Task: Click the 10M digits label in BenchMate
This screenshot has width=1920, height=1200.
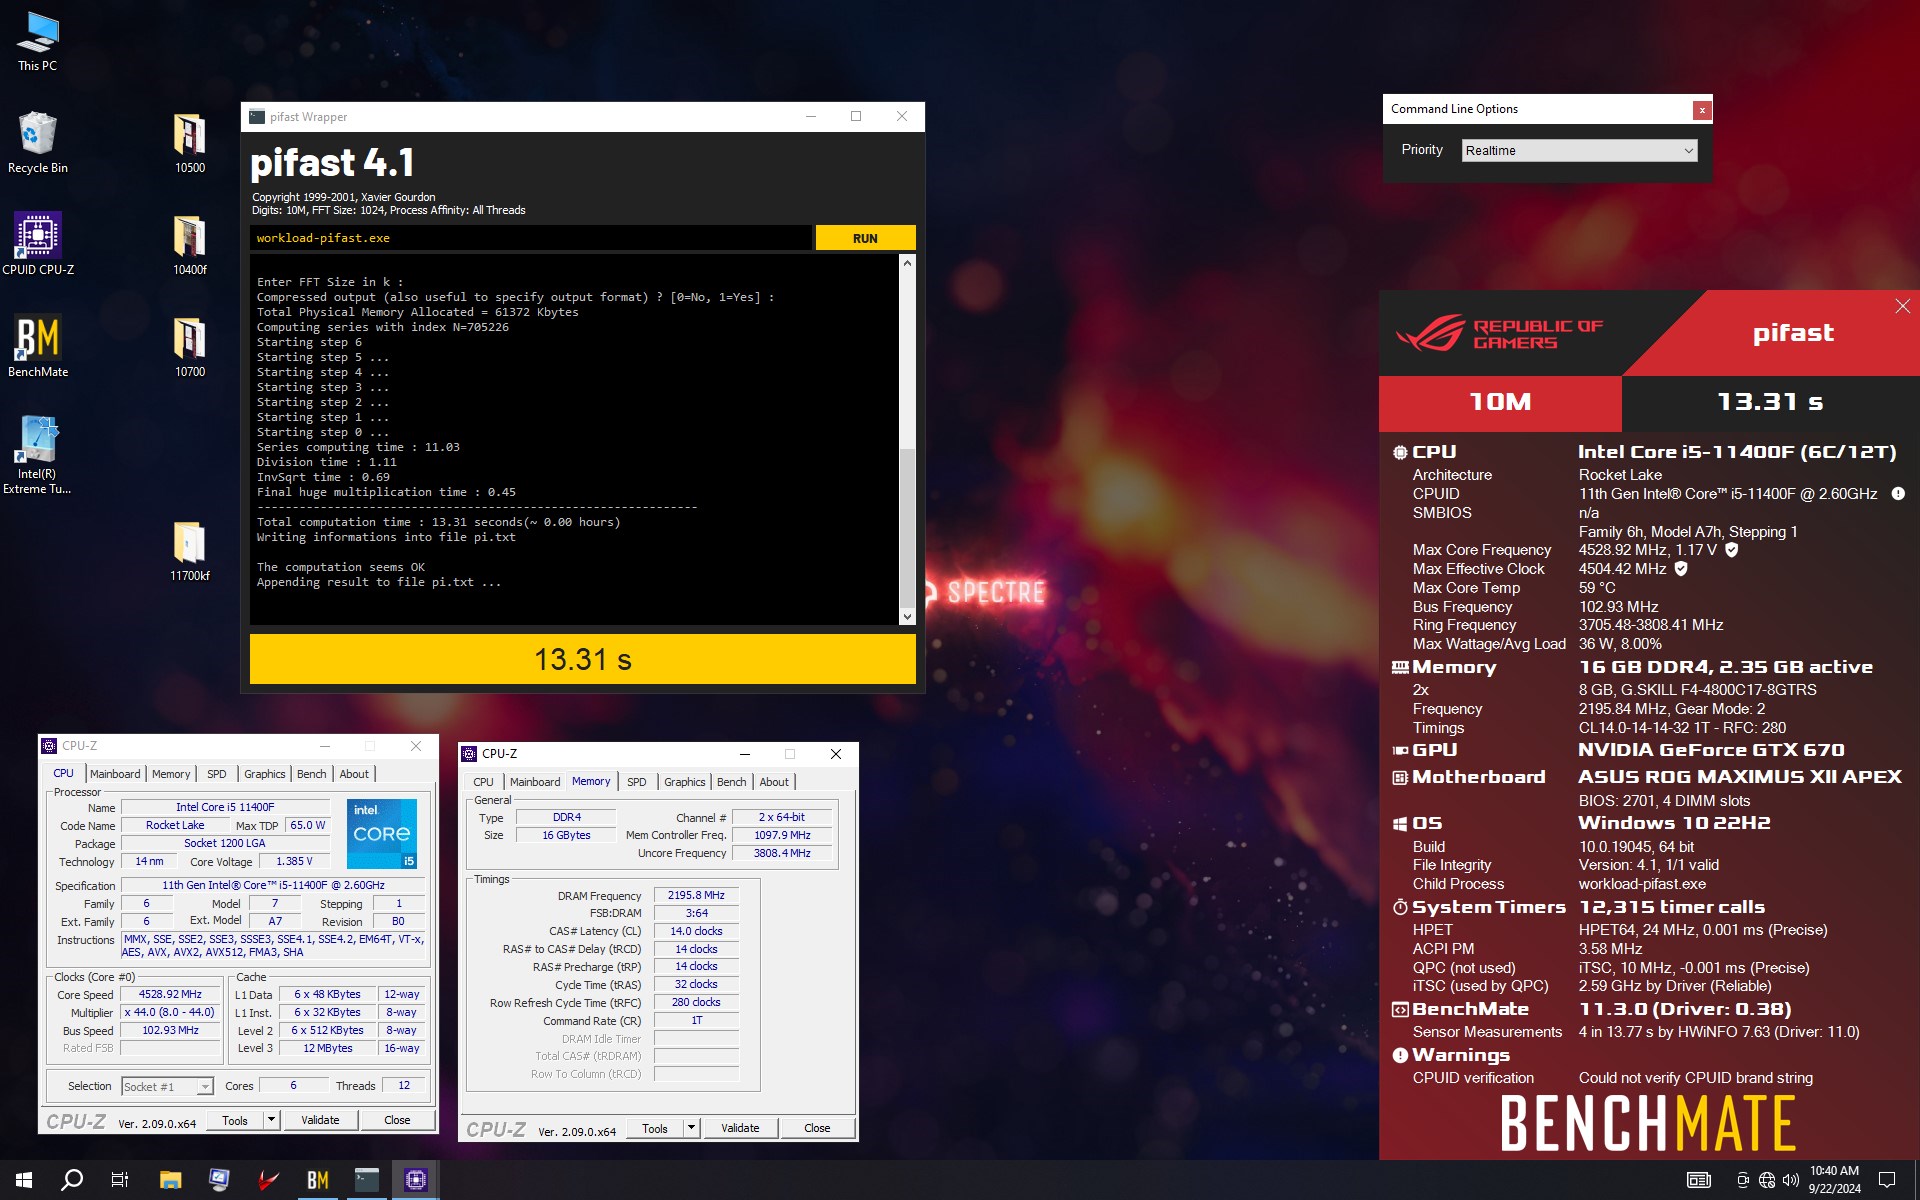Action: 1500,402
